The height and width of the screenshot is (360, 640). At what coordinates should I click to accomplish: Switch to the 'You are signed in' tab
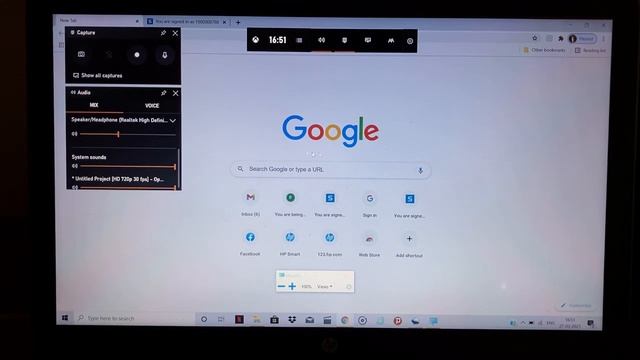187,22
